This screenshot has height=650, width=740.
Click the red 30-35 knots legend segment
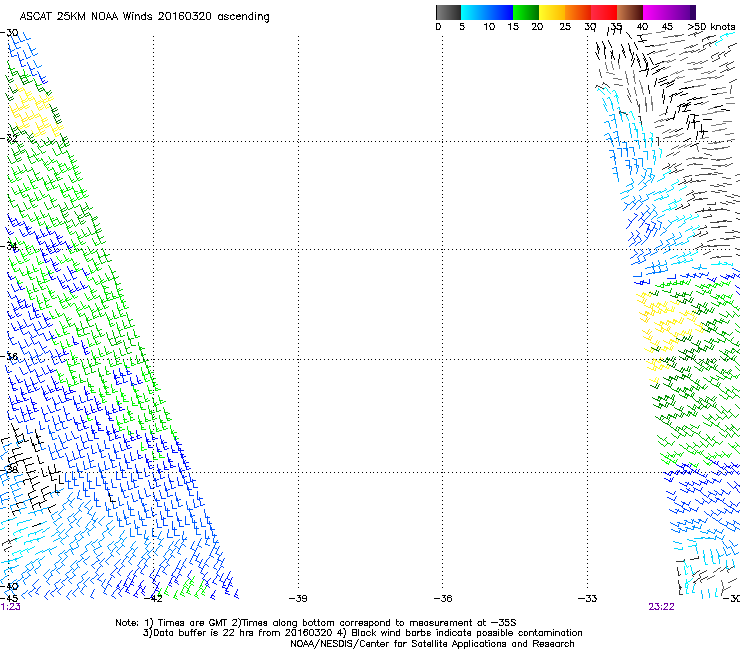coord(604,12)
